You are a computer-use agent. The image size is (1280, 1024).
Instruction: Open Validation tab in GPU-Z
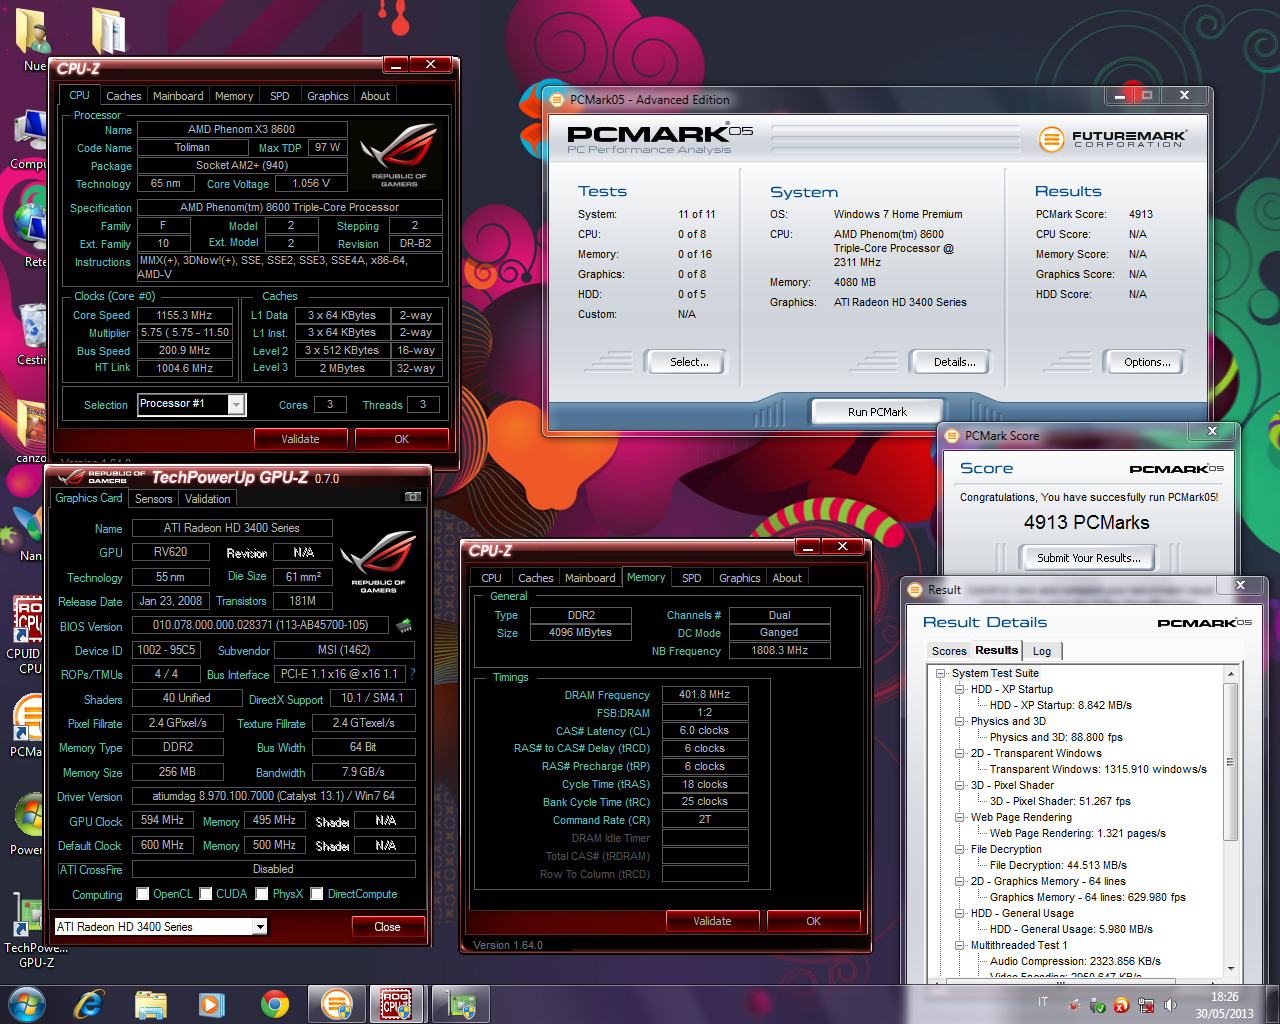tap(208, 498)
